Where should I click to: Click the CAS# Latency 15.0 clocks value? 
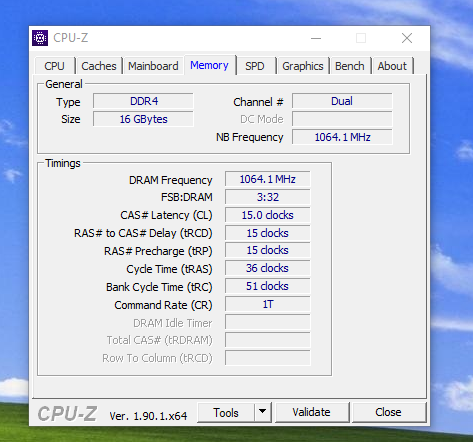point(268,215)
